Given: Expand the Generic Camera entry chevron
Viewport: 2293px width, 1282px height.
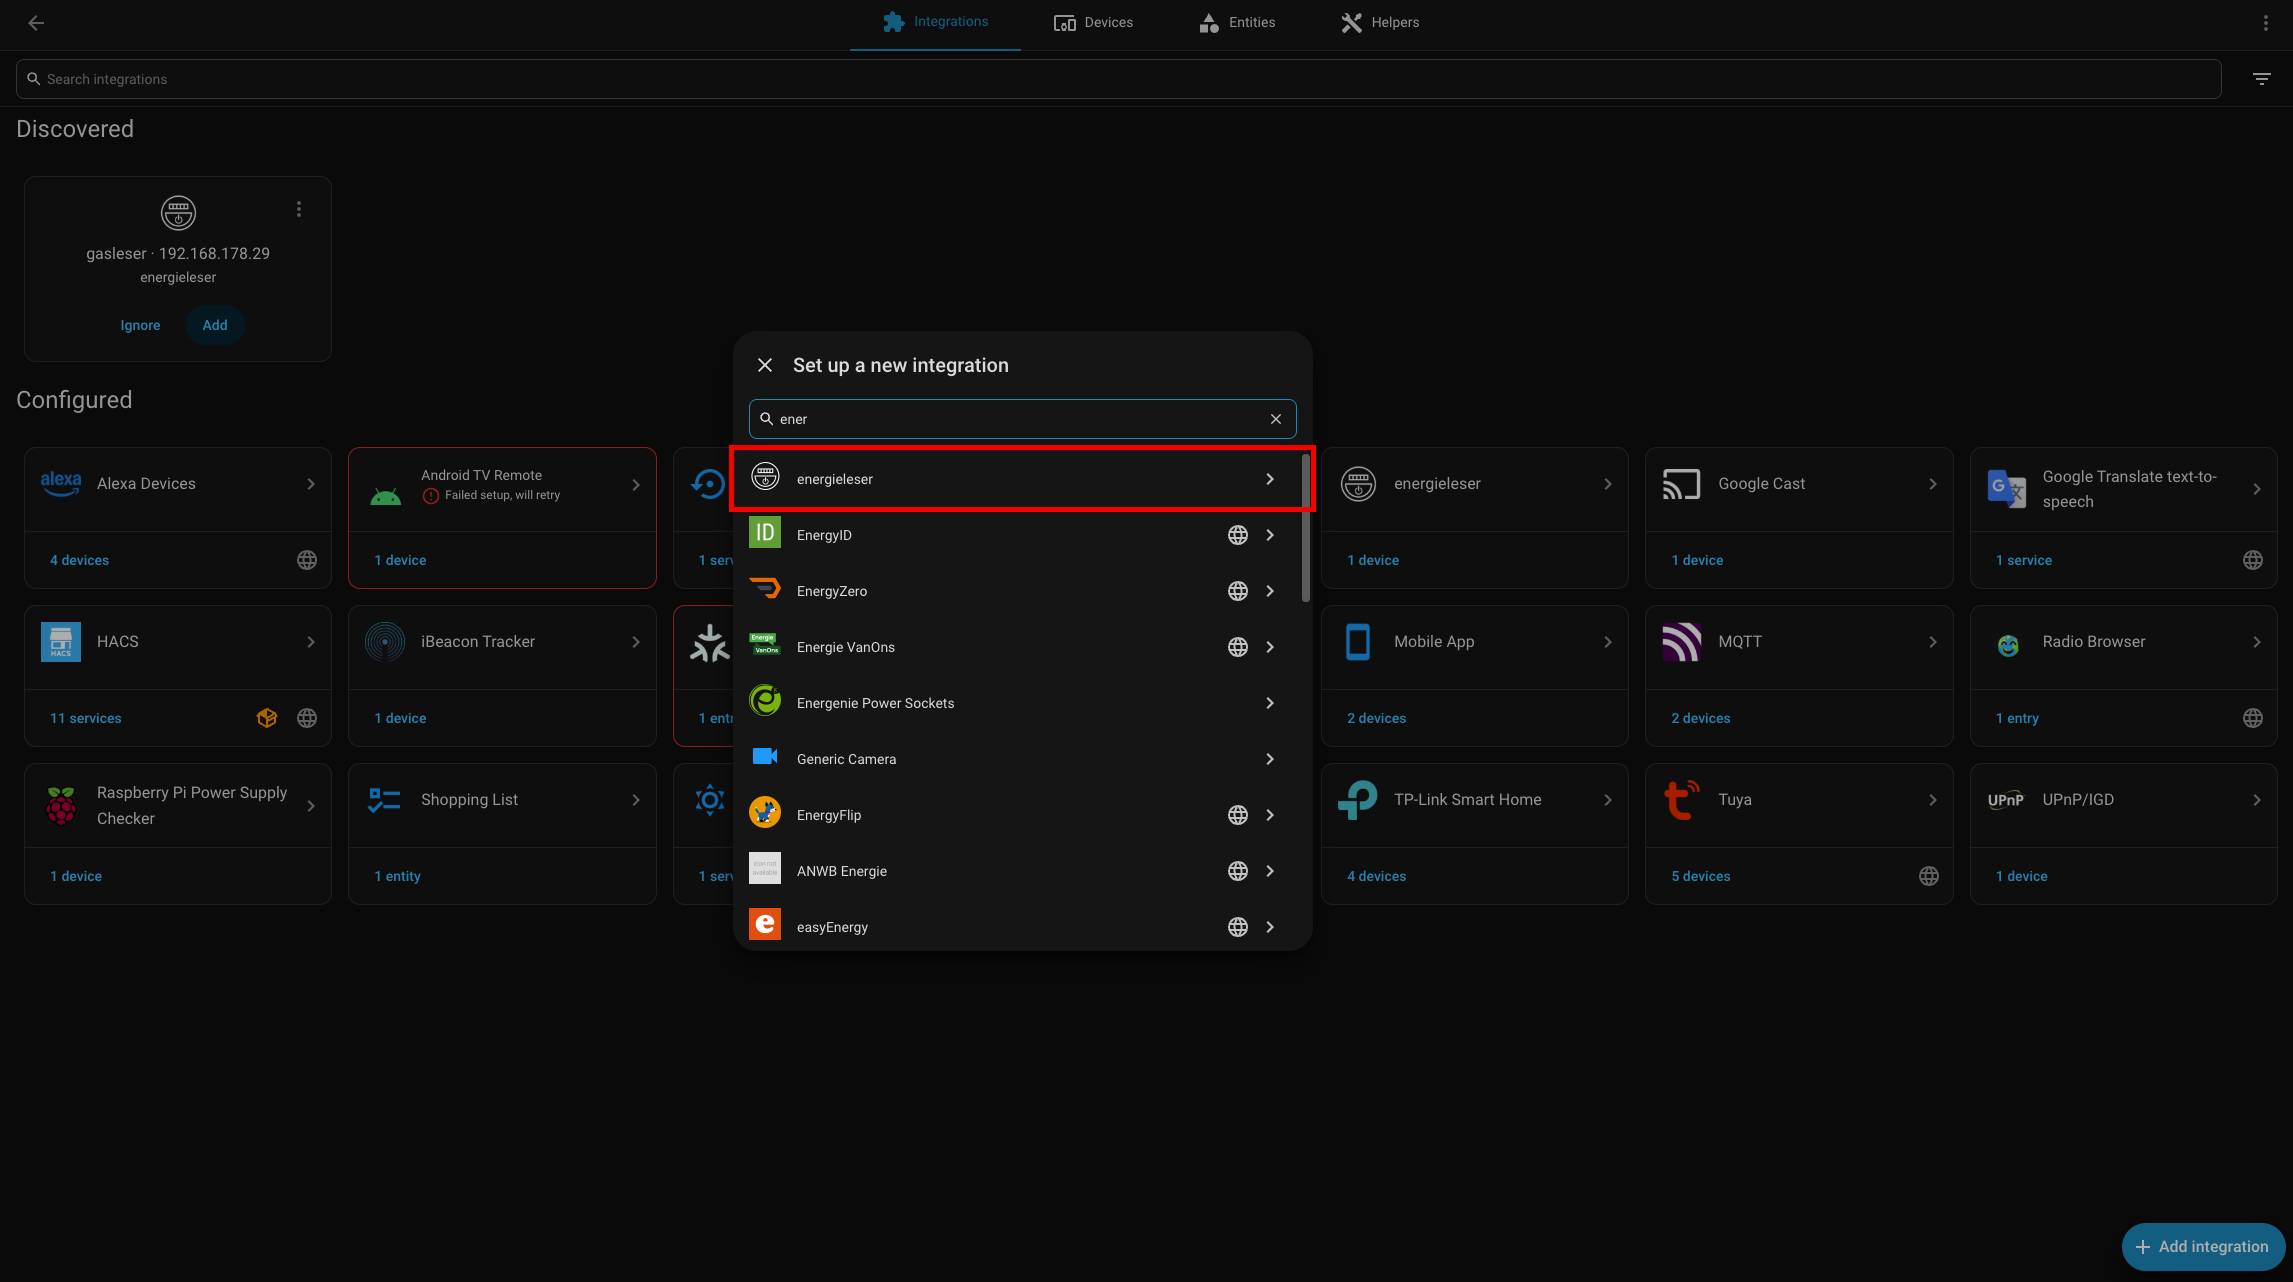Looking at the screenshot, I should (1269, 759).
